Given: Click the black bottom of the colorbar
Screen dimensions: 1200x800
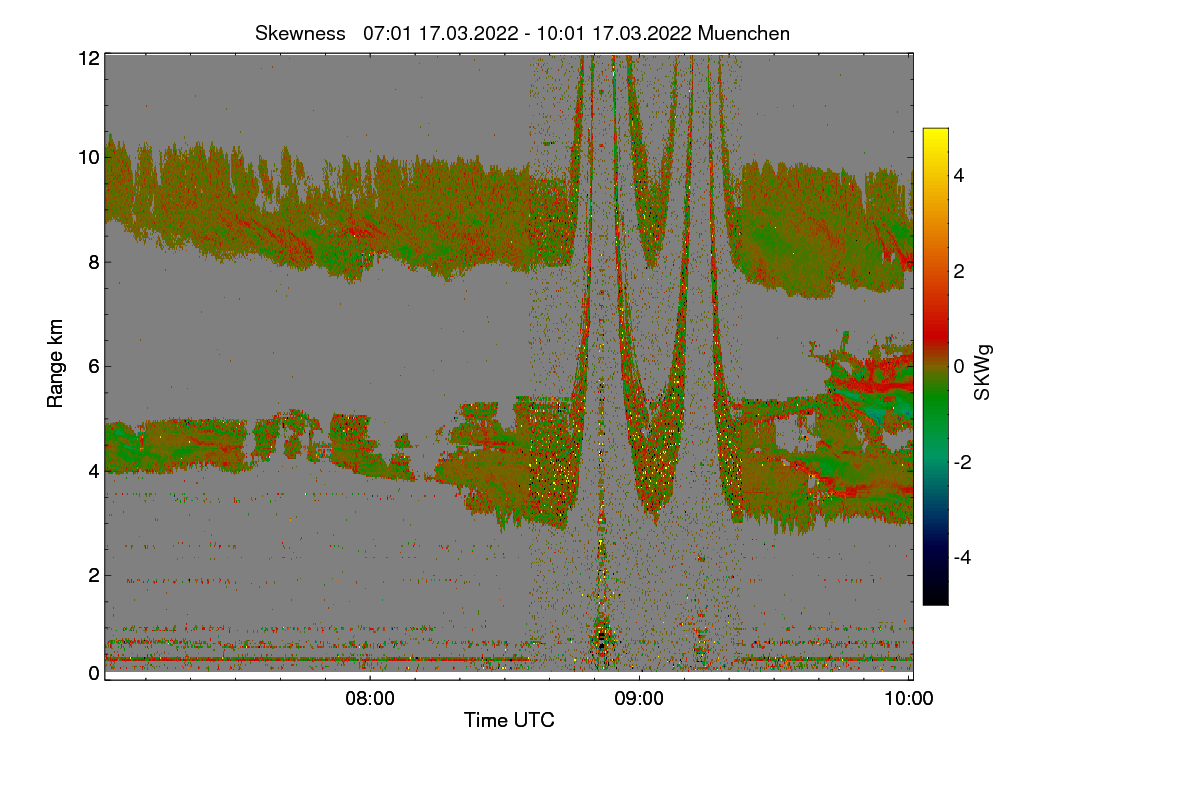Looking at the screenshot, I should coord(935,595).
